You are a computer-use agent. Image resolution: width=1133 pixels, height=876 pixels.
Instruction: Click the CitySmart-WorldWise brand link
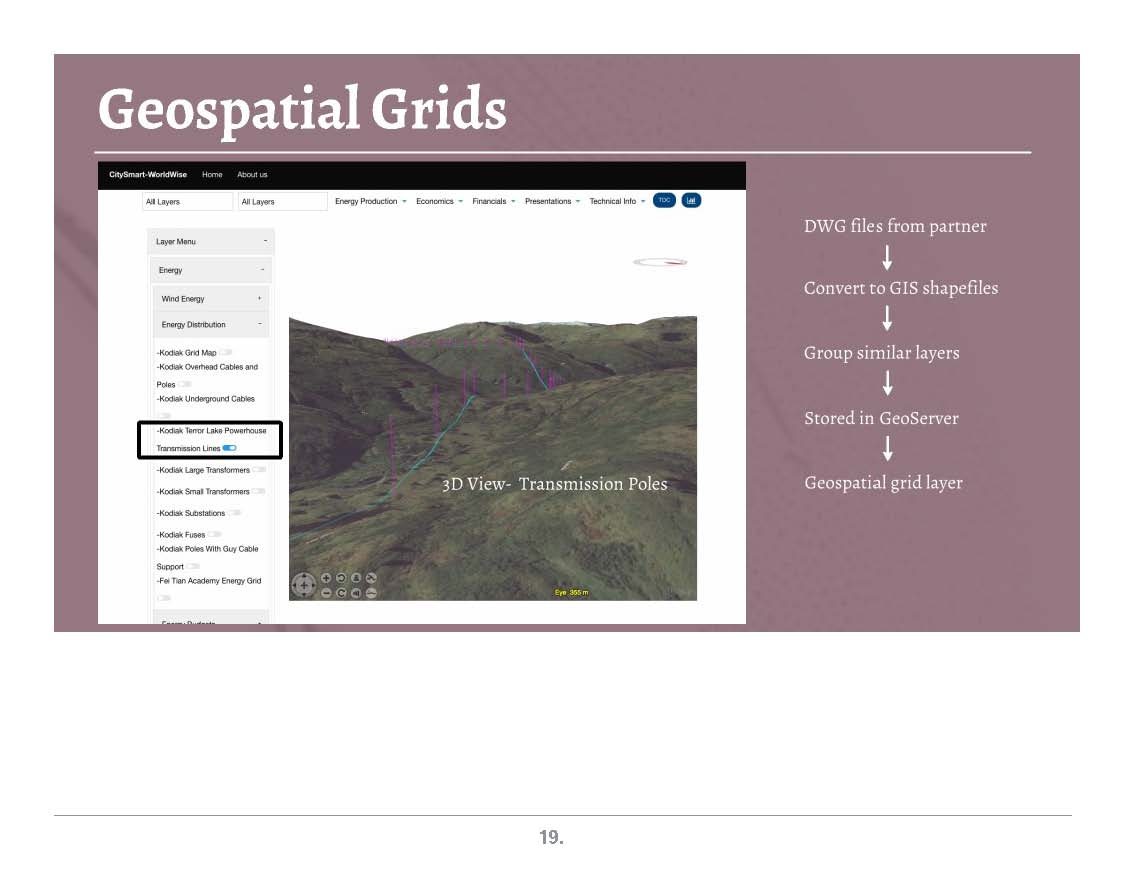click(x=148, y=174)
